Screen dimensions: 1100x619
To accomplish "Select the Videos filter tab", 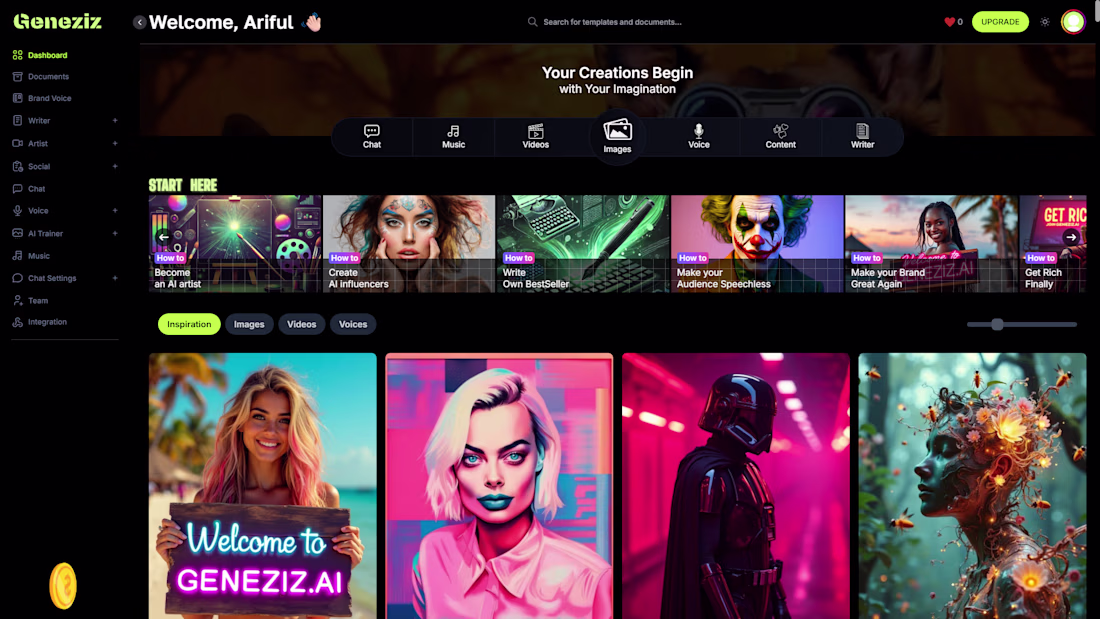I will coord(302,324).
